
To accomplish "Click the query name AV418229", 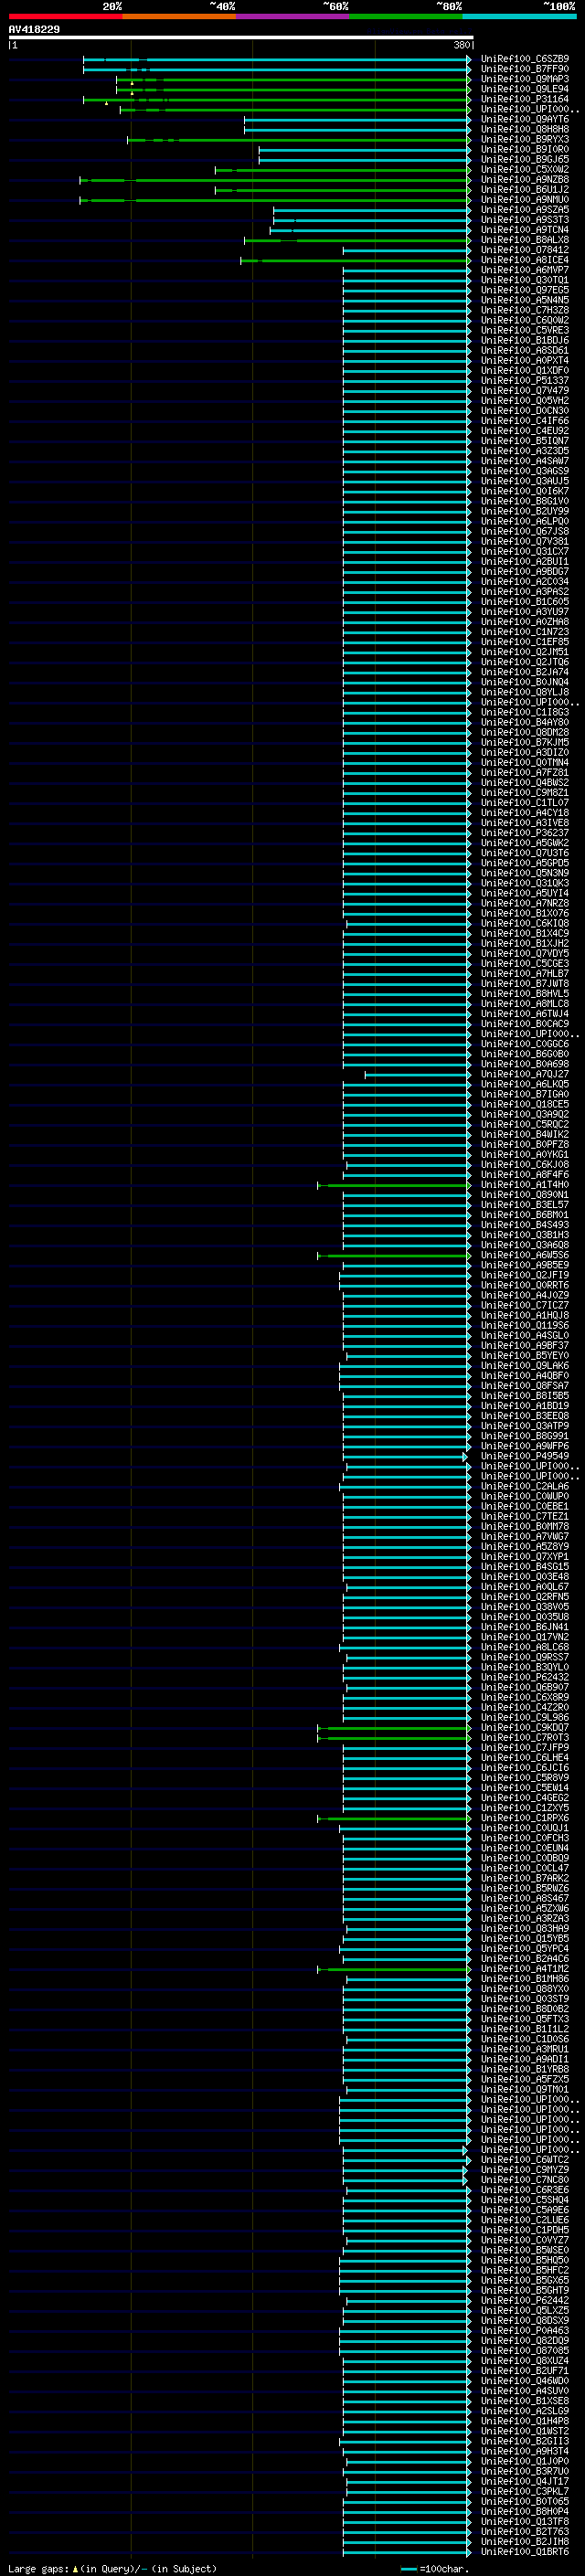I will coord(34,29).
